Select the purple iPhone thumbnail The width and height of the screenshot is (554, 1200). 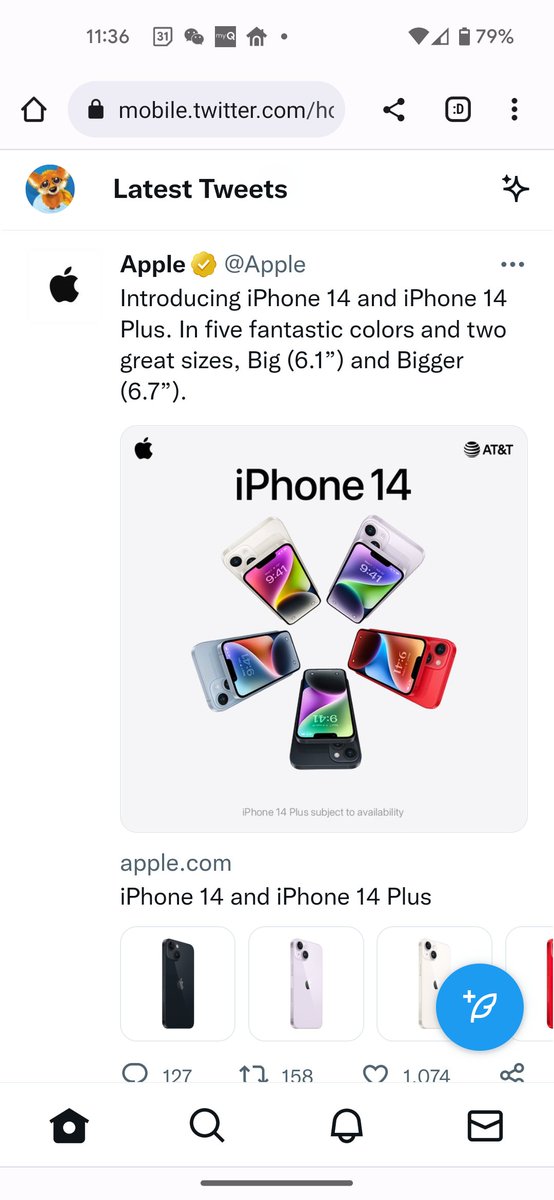[x=306, y=984]
